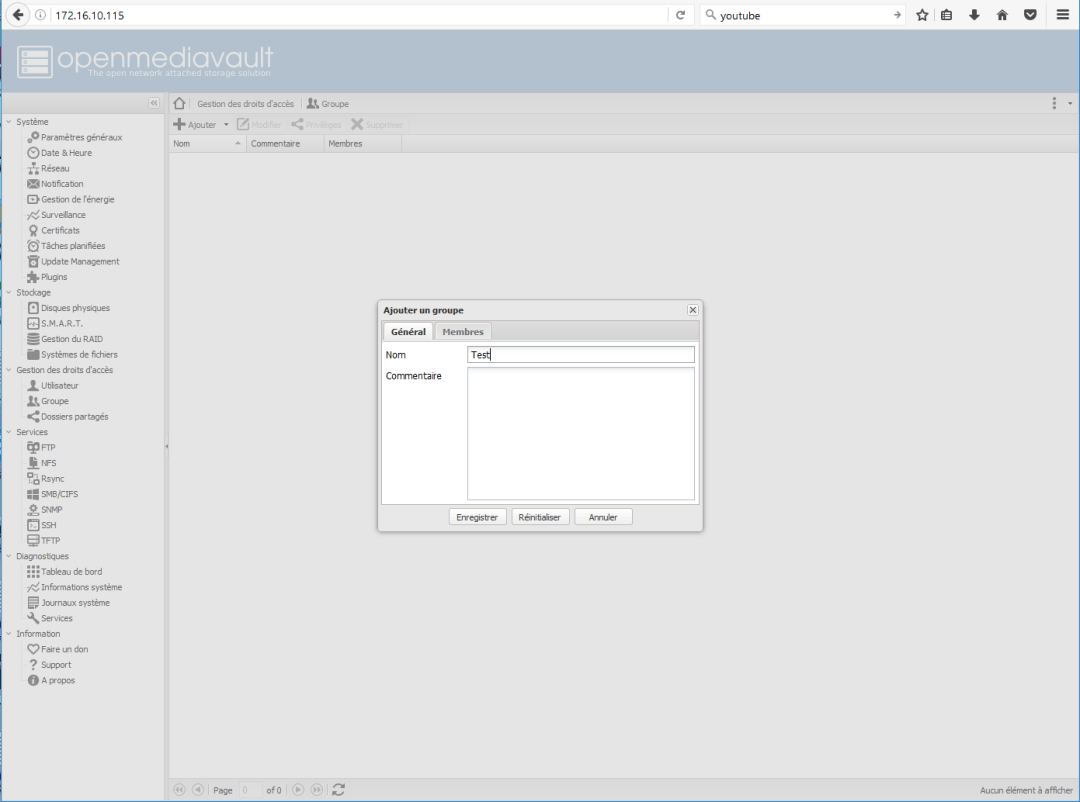Click the Annuler button
Viewport: 1080px width, 802px height.
coord(603,517)
